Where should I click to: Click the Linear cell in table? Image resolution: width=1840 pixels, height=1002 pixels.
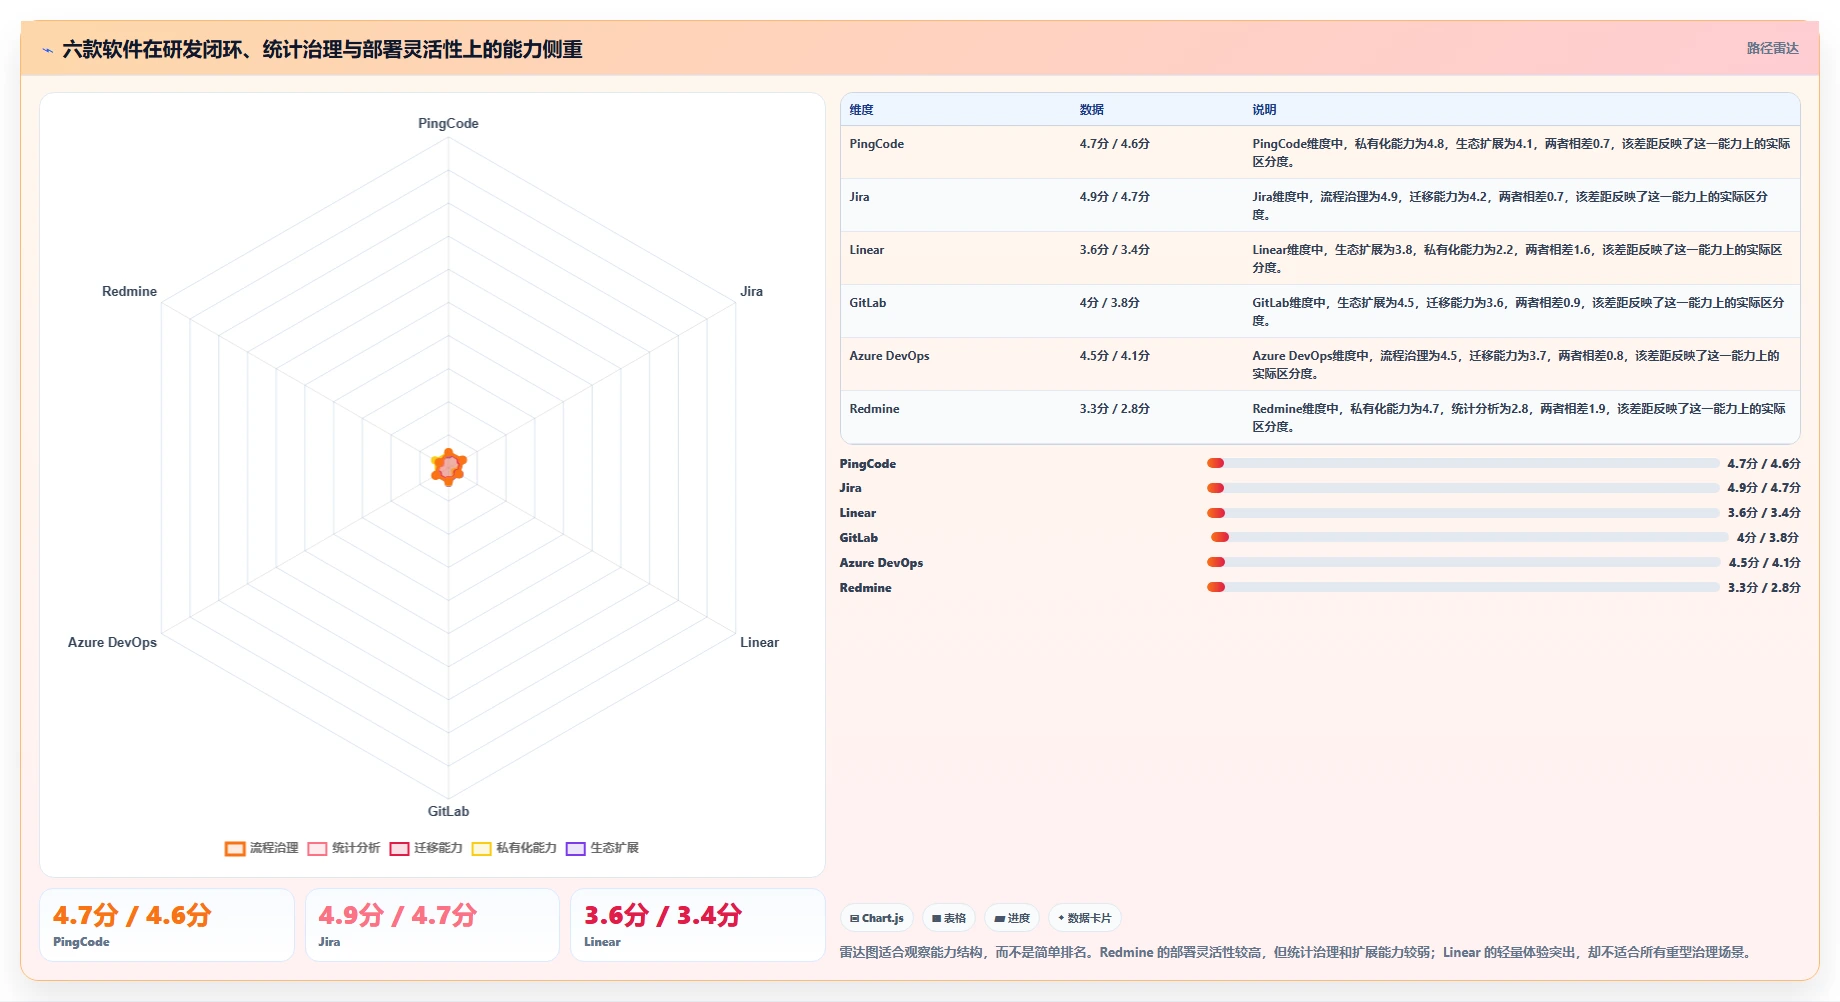(866, 250)
